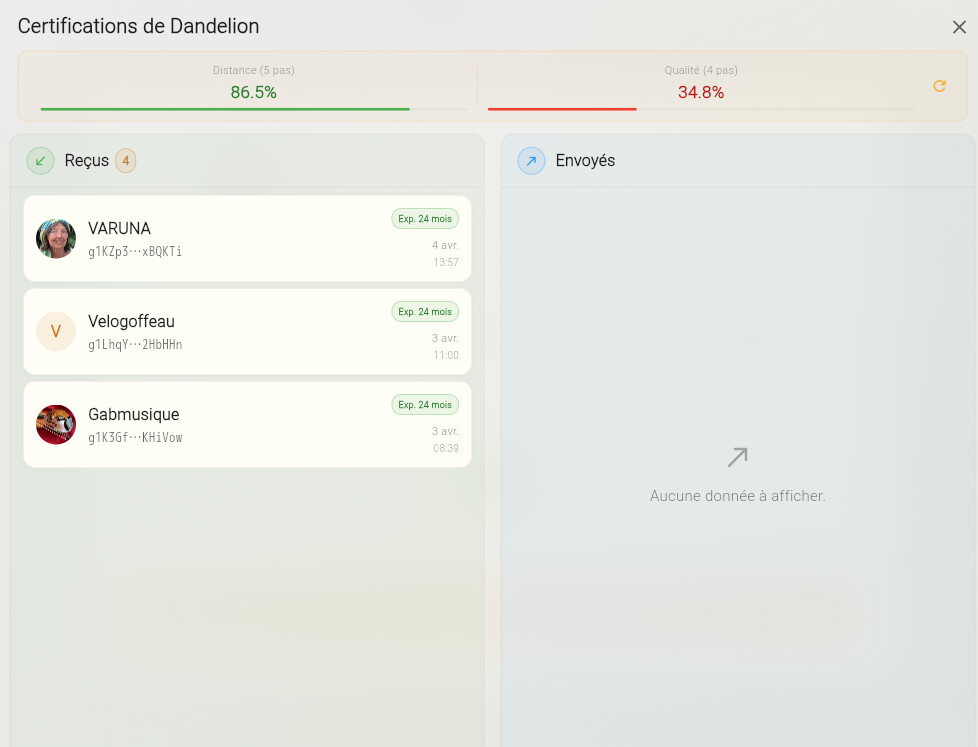Click Gabmusique's profile picture
Viewport: 978px width, 747px height.
56,425
